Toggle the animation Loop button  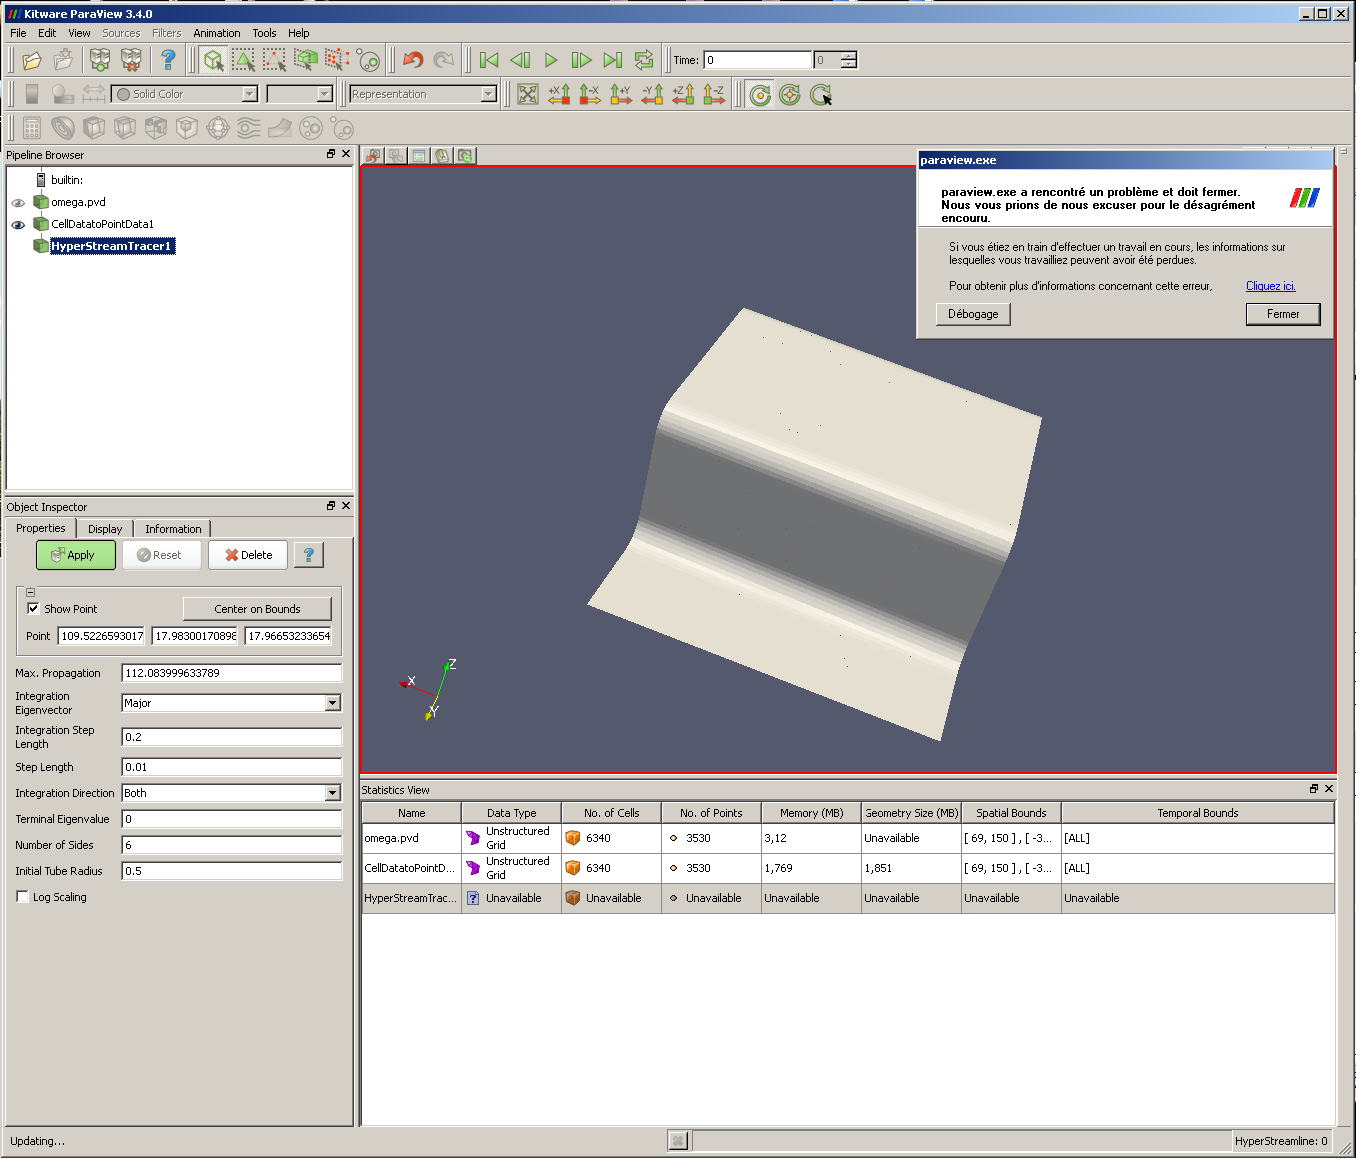[x=644, y=60]
